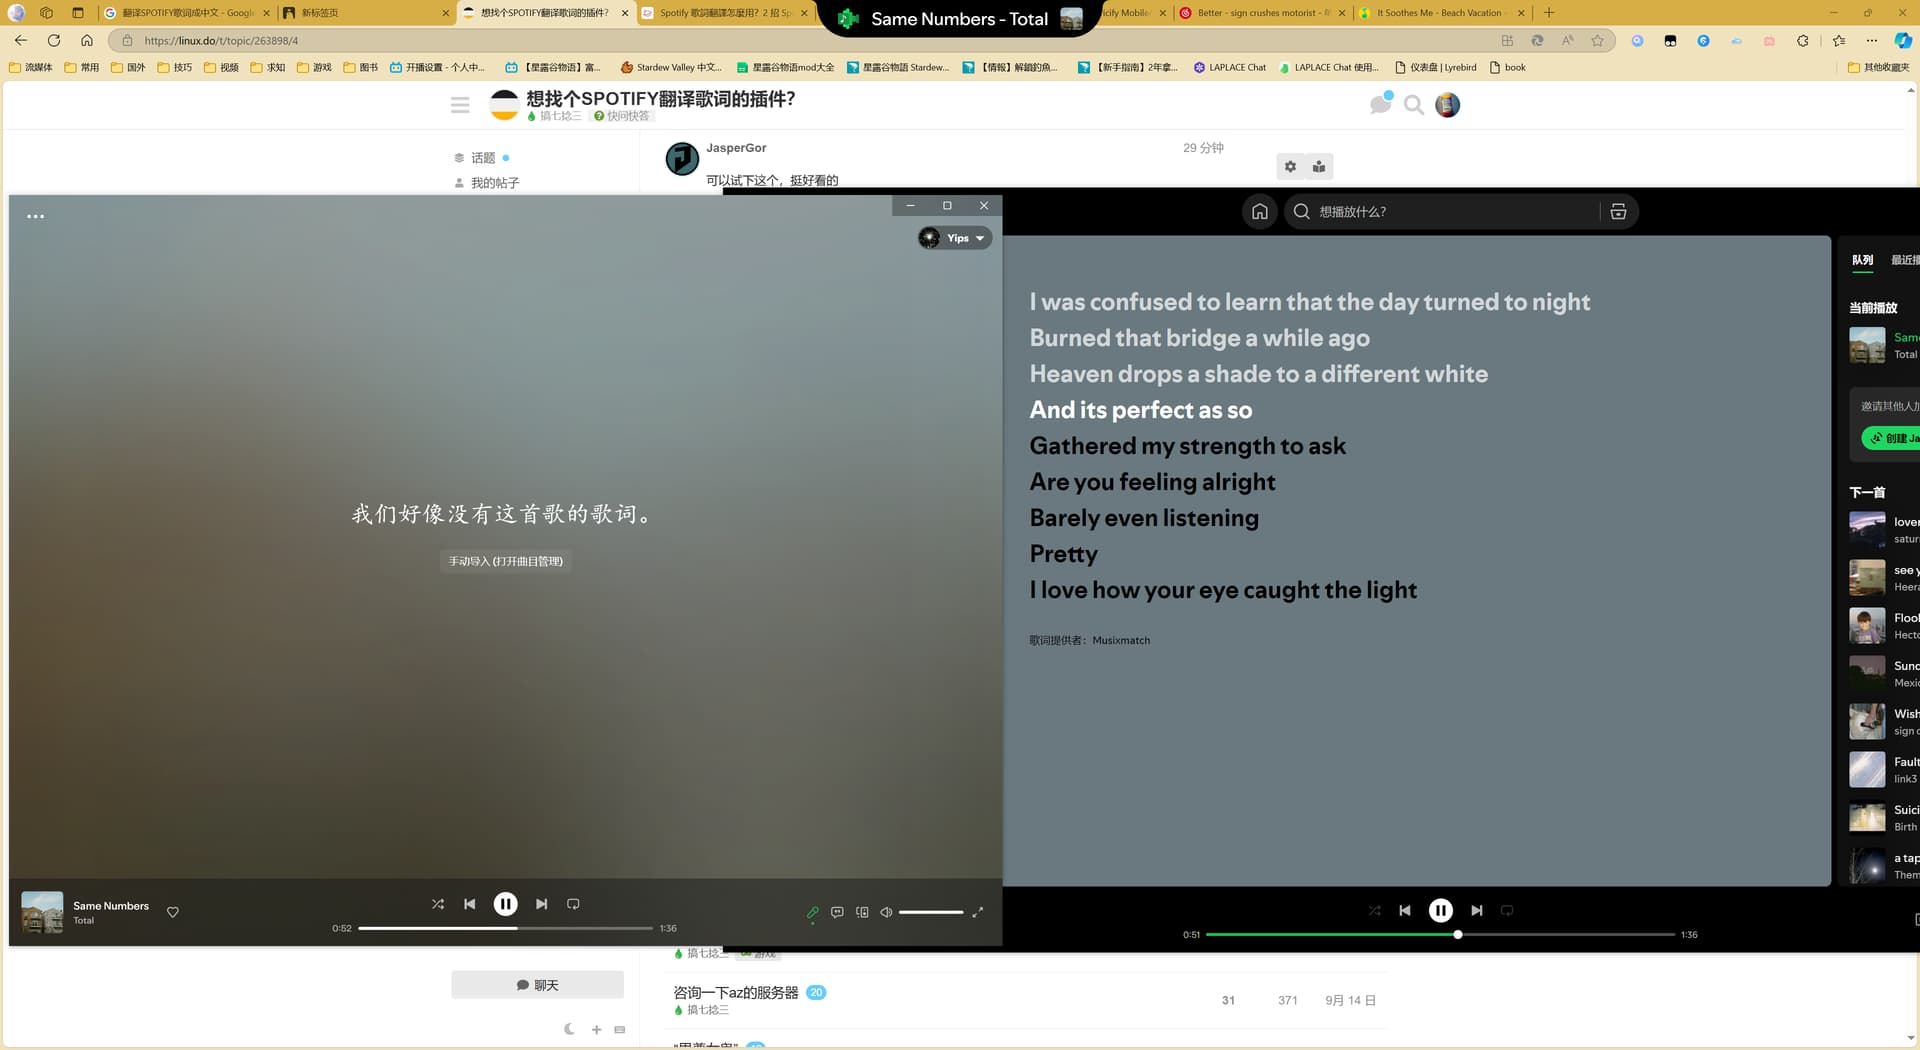Click the left player's song progress bar
This screenshot has width=1920, height=1050.
pyautogui.click(x=505, y=928)
